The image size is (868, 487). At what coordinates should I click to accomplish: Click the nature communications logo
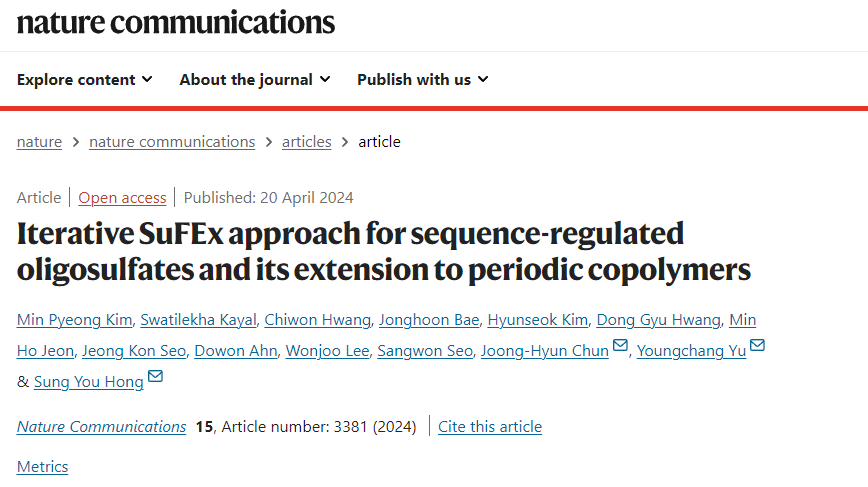pos(175,23)
